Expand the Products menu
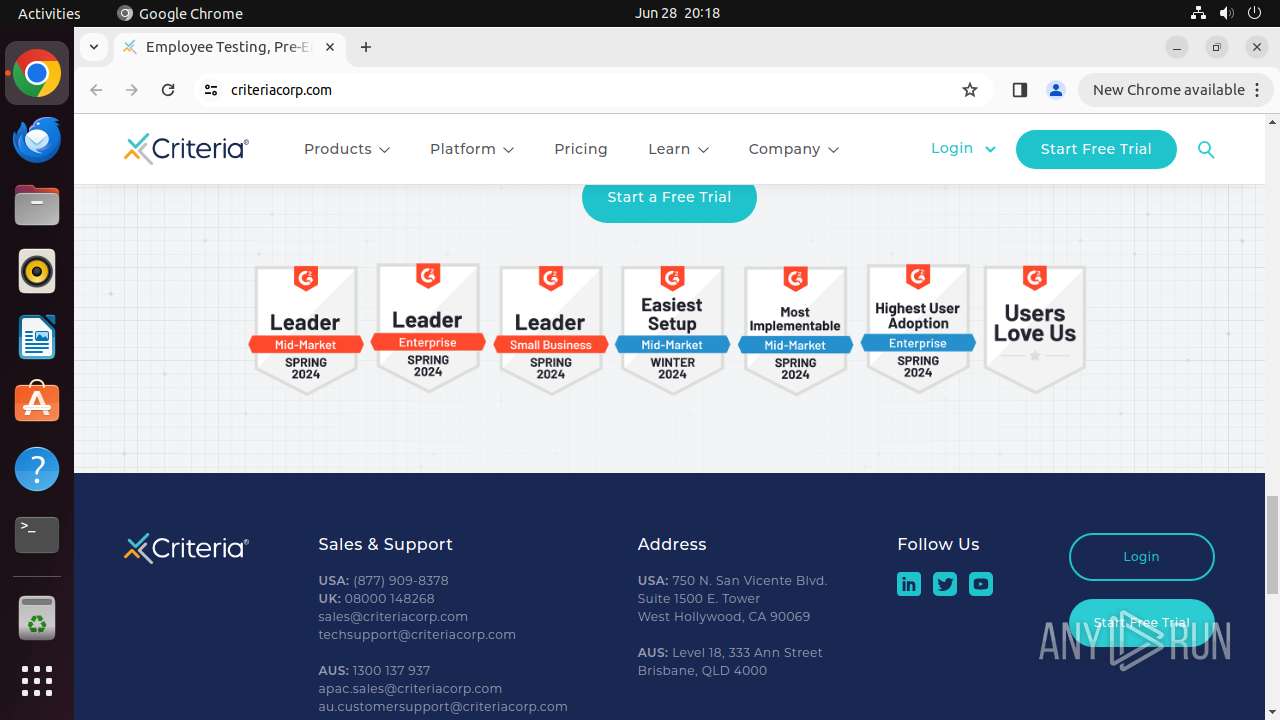Screen dimensions: 1280x720 coord(346,149)
